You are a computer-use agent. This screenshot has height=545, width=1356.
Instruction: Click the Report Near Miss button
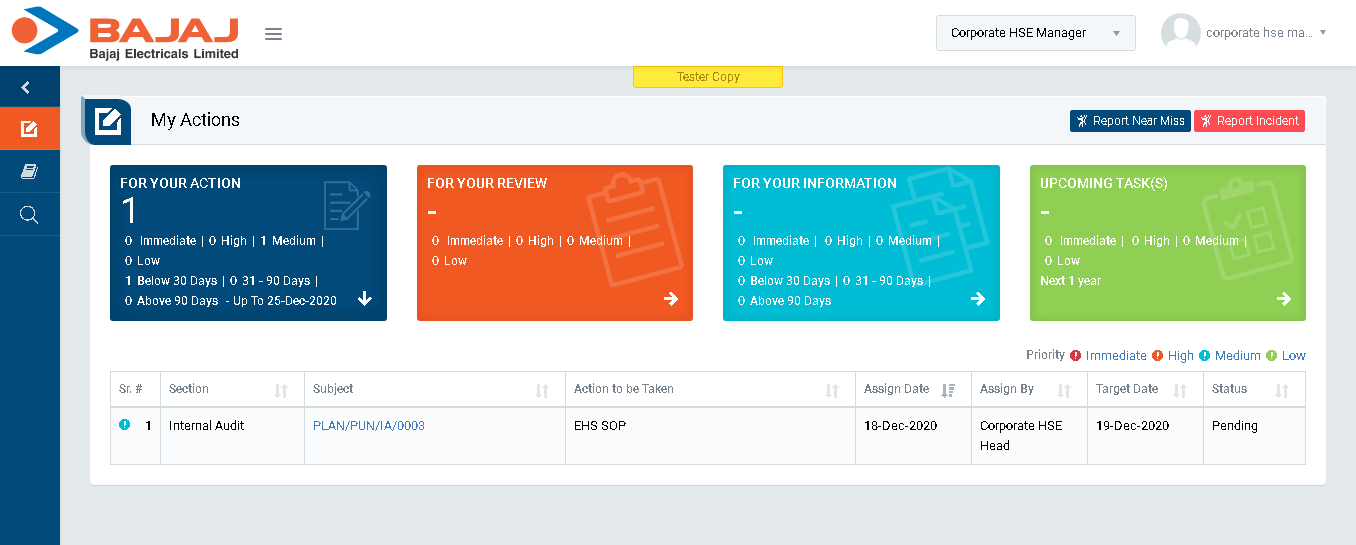click(x=1129, y=121)
